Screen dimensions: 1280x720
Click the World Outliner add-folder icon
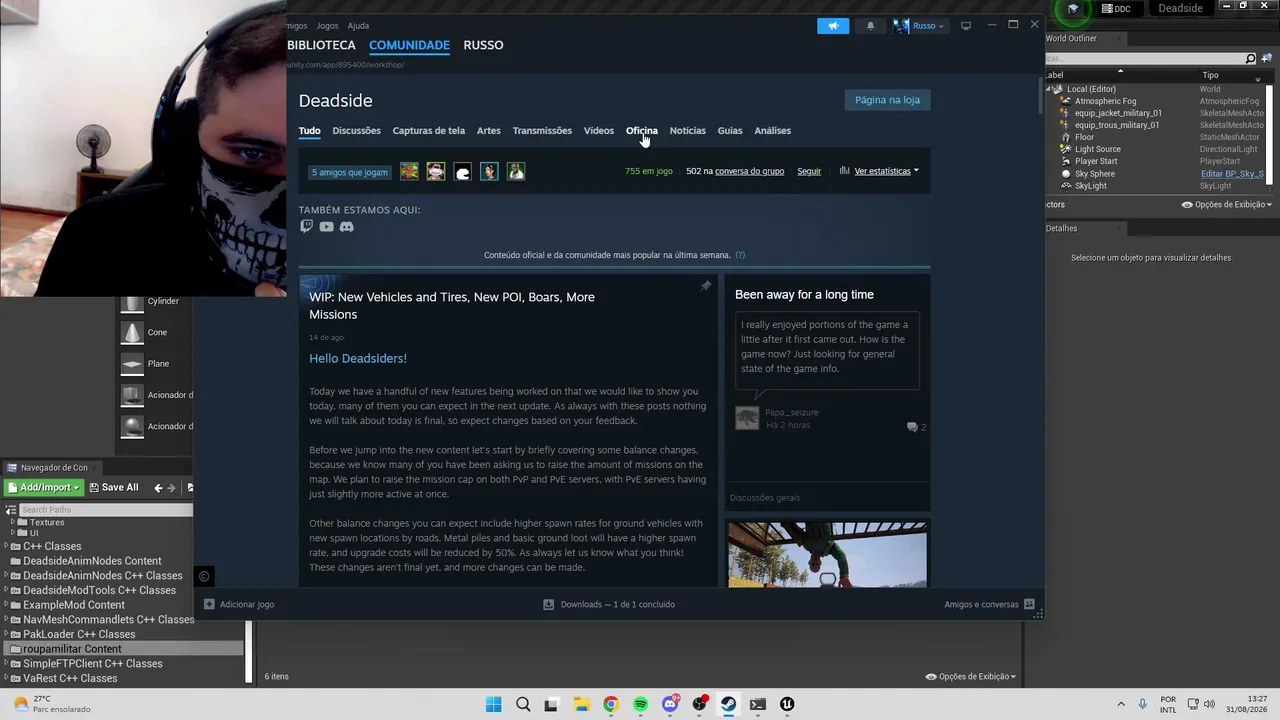(x=1267, y=59)
